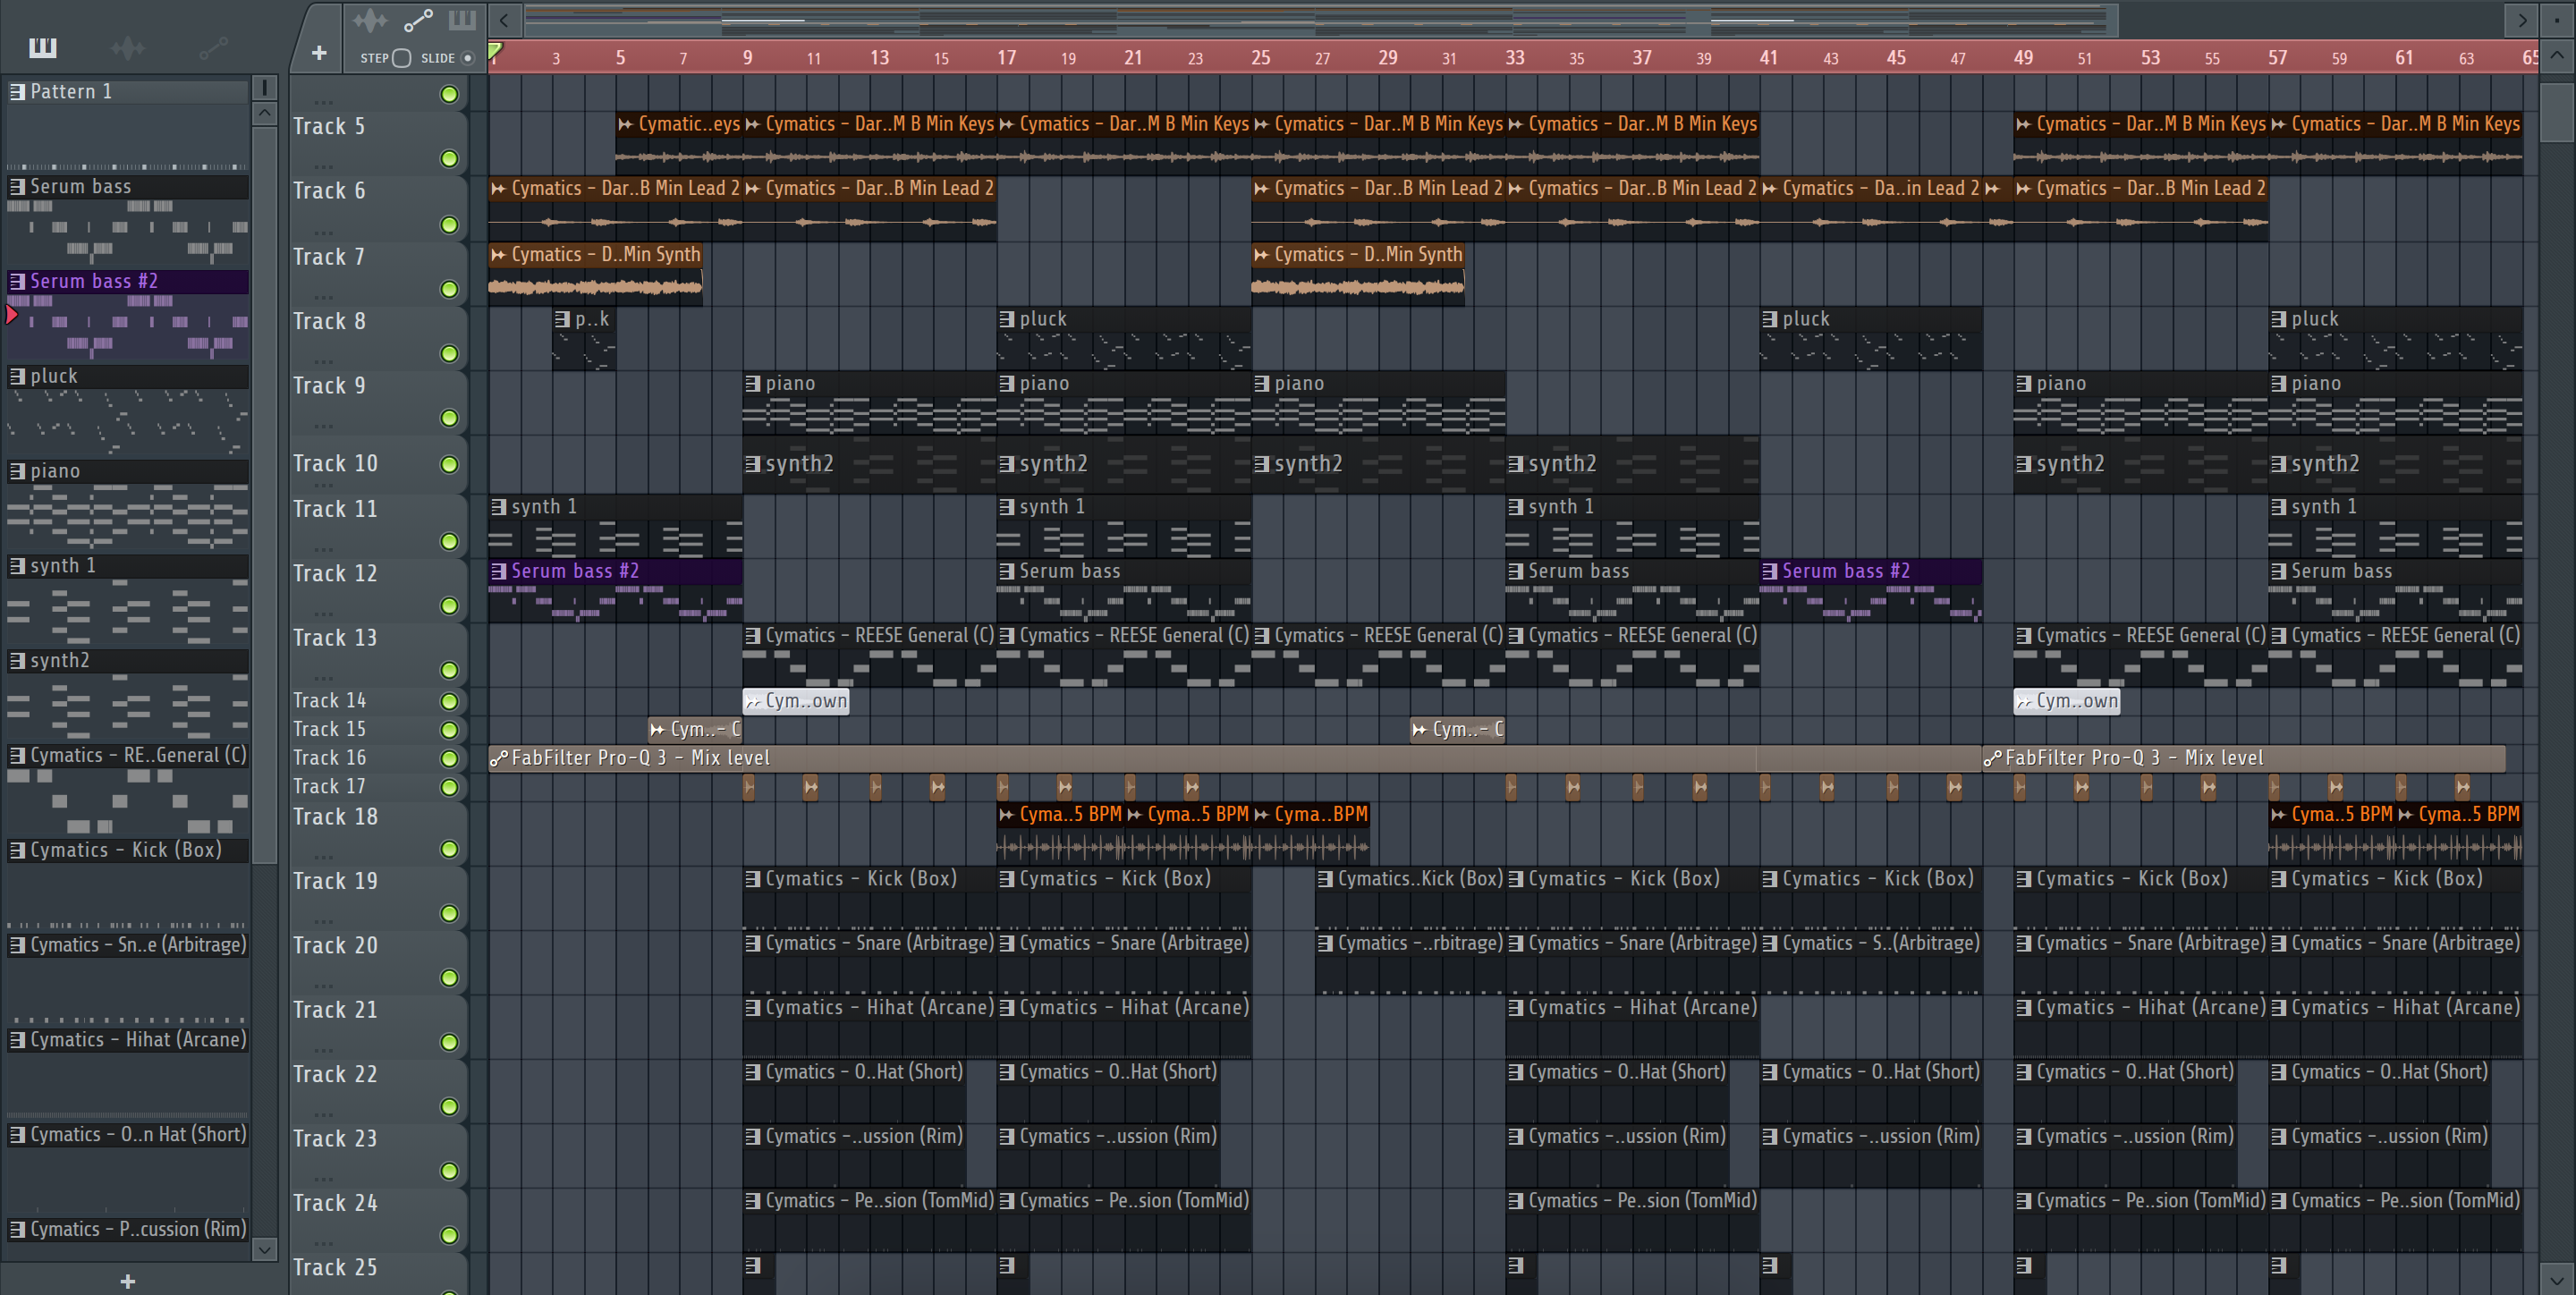This screenshot has height=1295, width=2576.
Task: Show patterns in the picker panel
Action: [x=43, y=47]
